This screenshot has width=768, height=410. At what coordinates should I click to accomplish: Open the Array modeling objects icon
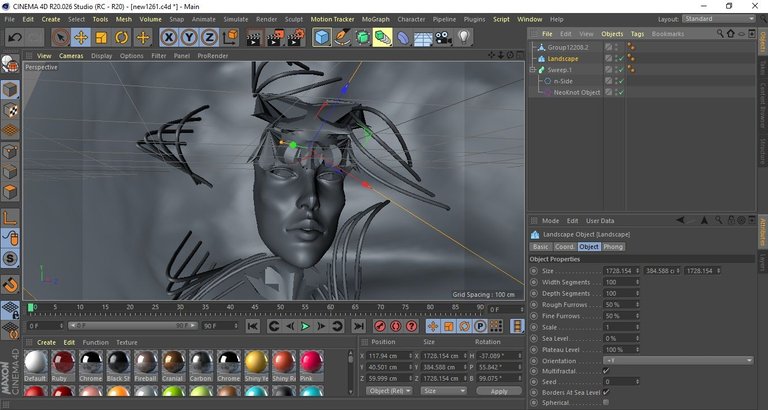383,37
